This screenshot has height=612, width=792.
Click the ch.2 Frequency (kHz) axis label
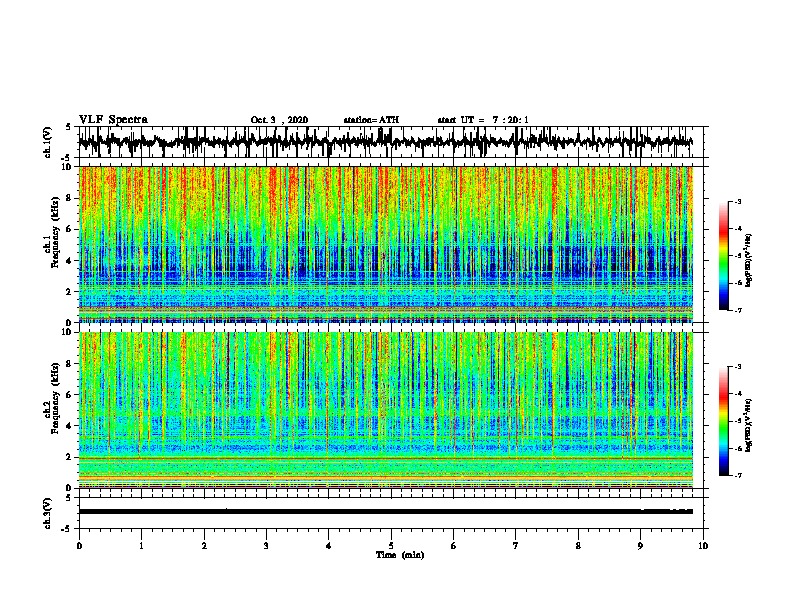coord(52,398)
